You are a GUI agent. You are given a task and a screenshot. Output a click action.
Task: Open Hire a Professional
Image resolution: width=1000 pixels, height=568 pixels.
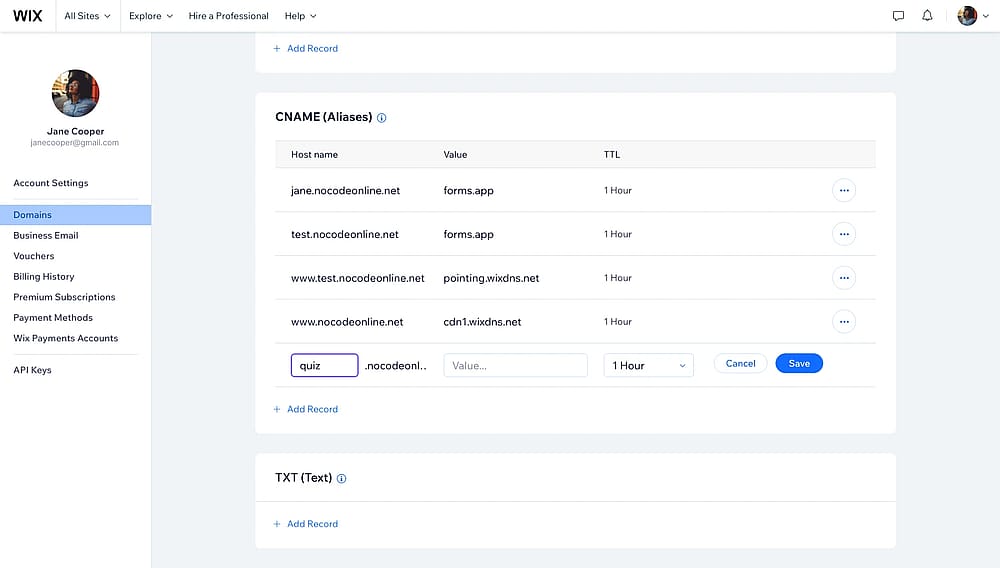pos(228,16)
